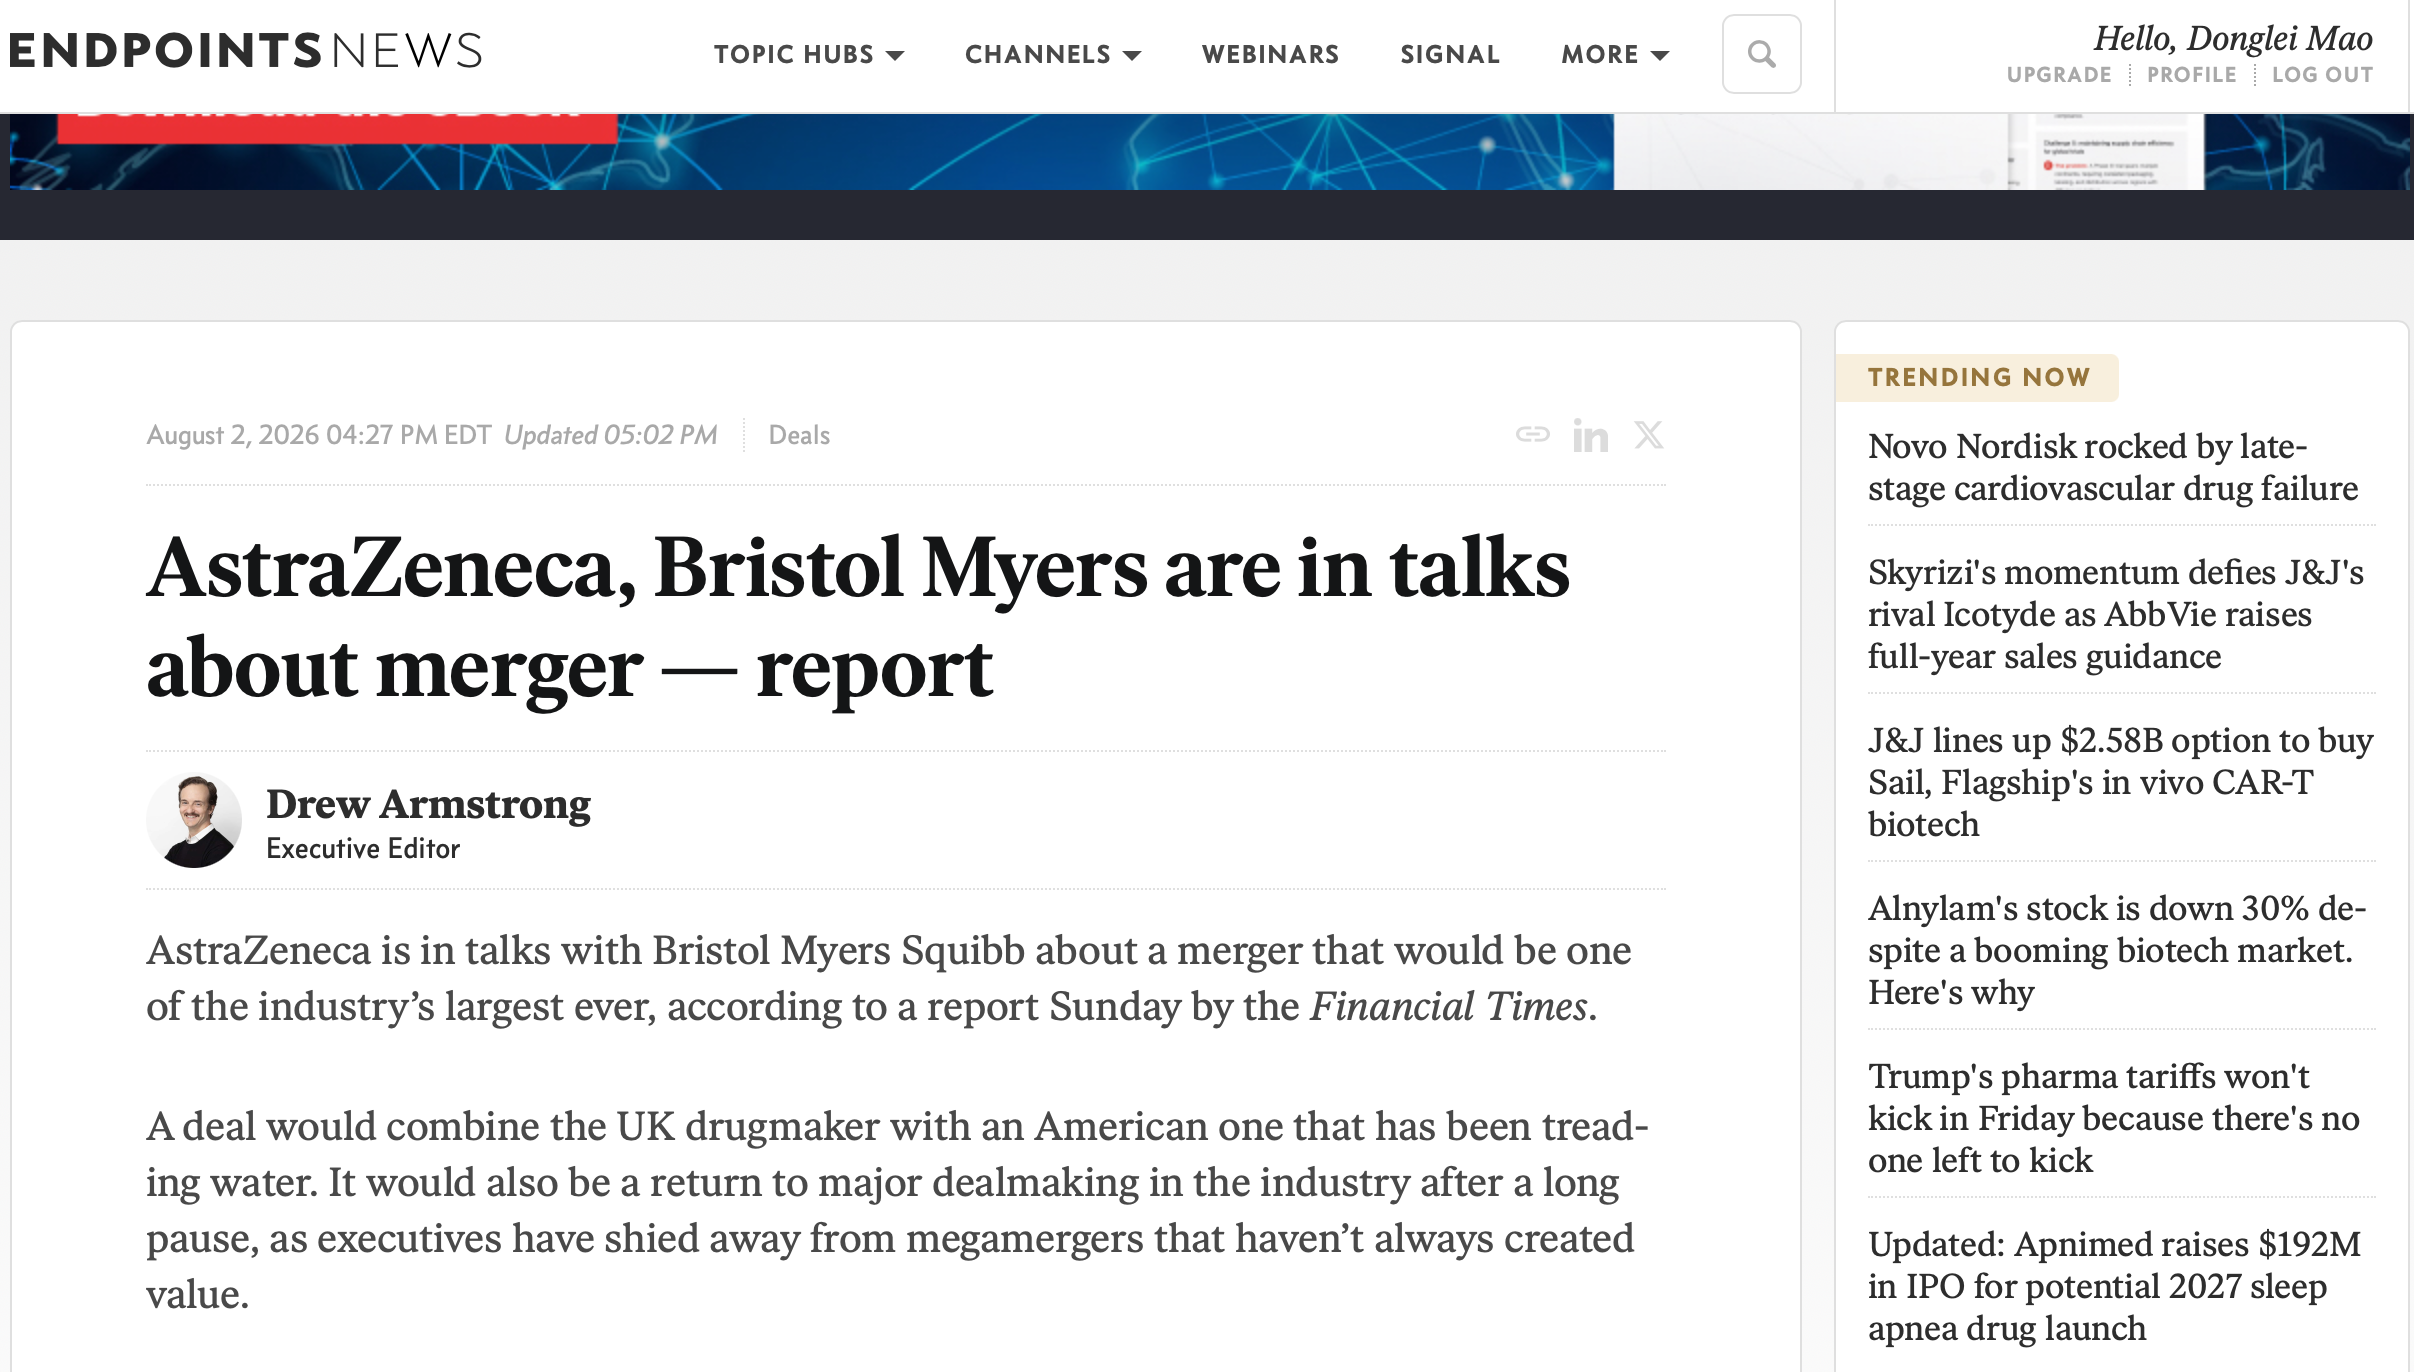
Task: Open Endpoints News logo home page
Action: [x=246, y=51]
